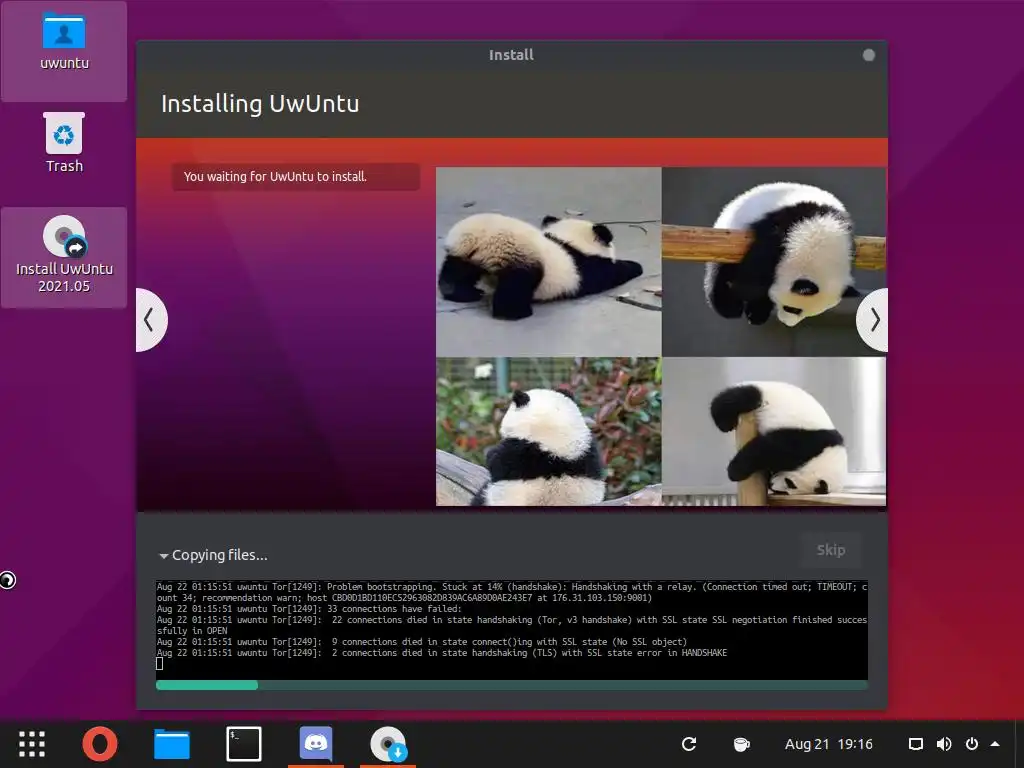Click the greyed-out Skip button
This screenshot has height=768, width=1024.
click(x=831, y=550)
